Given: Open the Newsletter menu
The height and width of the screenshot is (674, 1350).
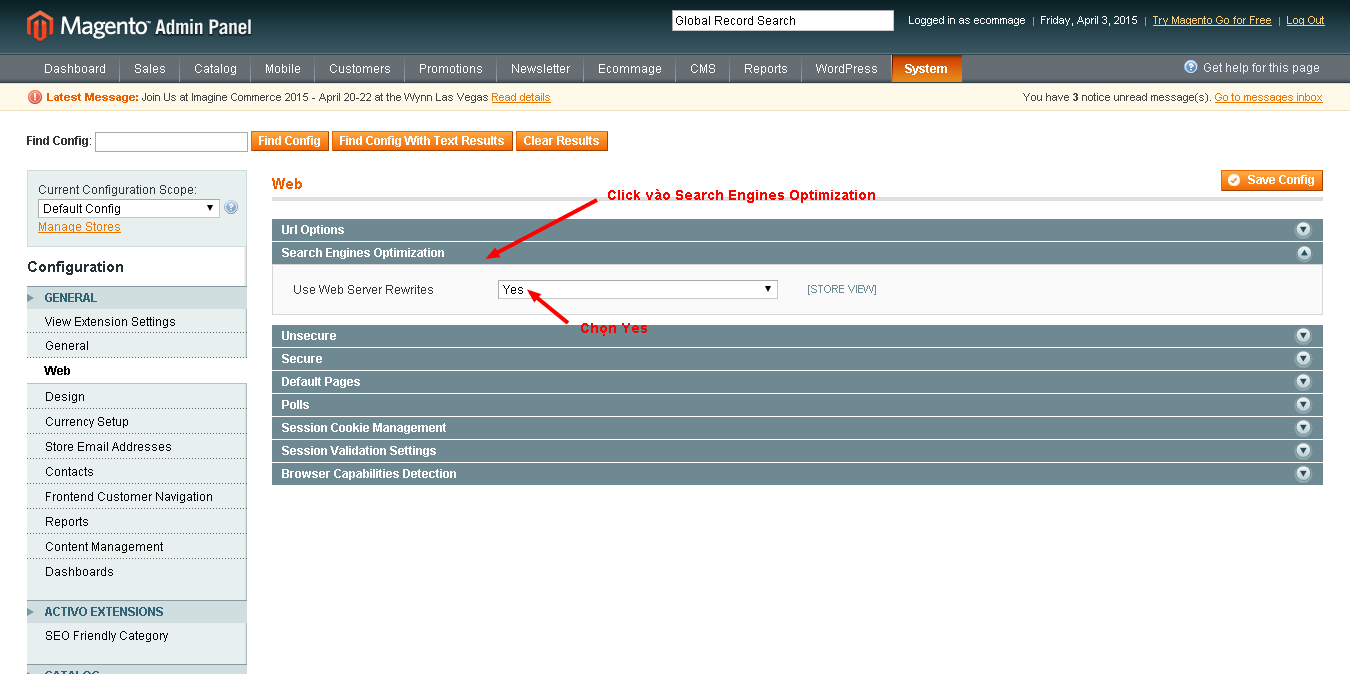Looking at the screenshot, I should coord(541,69).
